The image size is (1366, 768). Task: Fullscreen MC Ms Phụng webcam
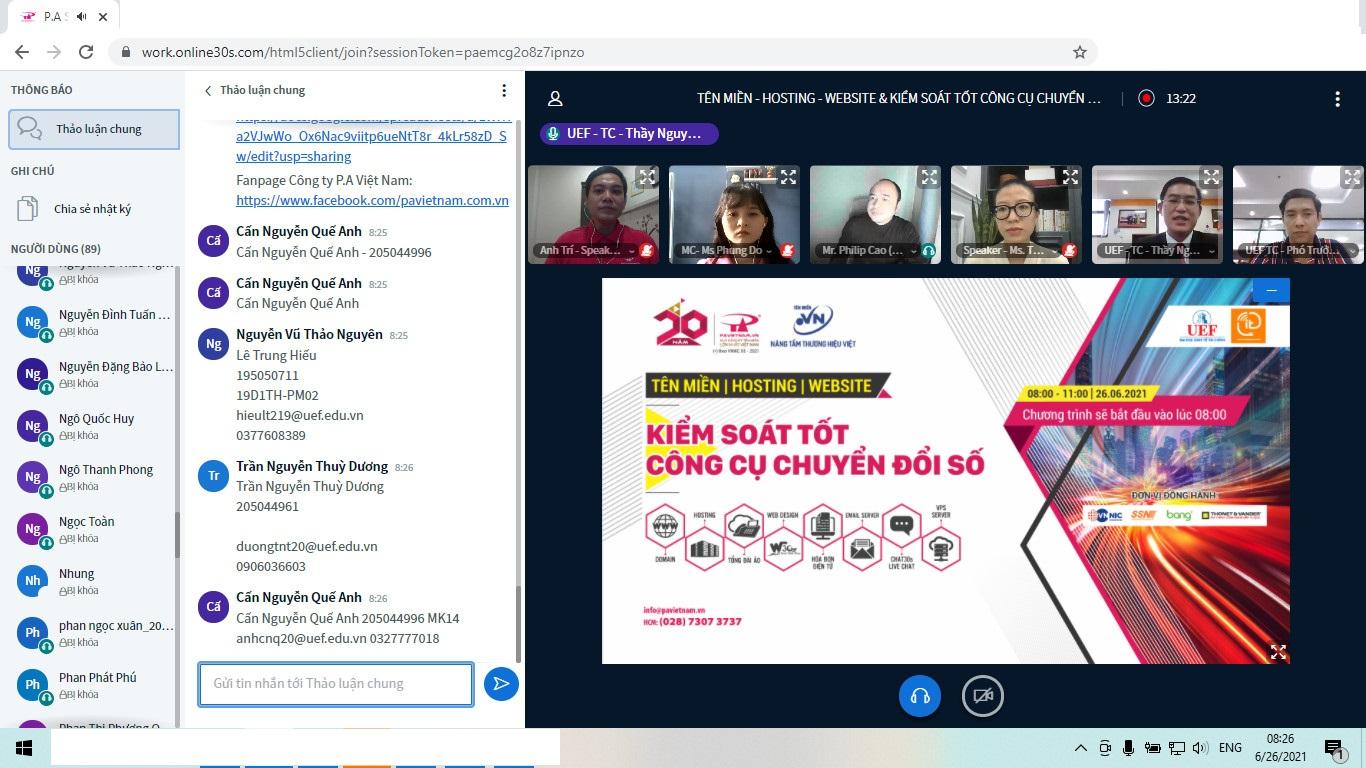coord(789,177)
